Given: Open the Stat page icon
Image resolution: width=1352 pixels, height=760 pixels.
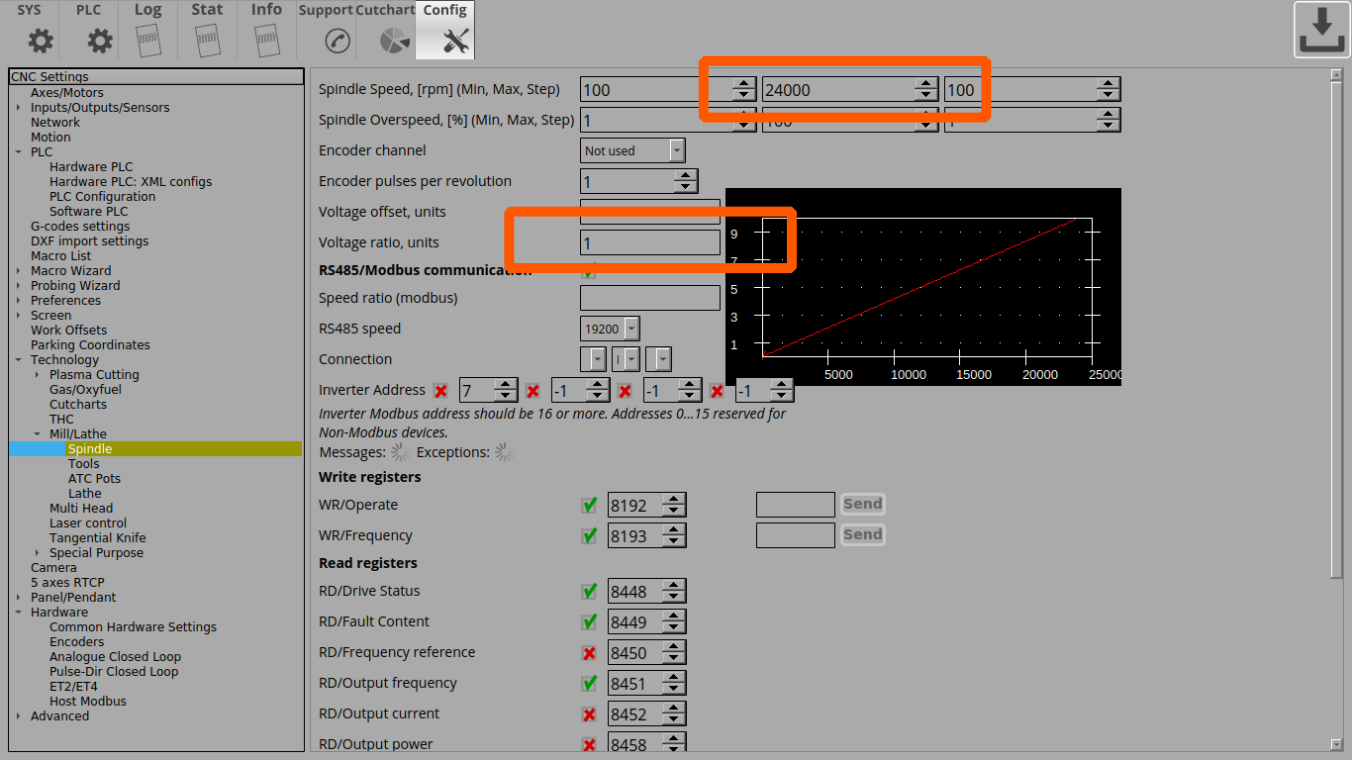Looking at the screenshot, I should pyautogui.click(x=207, y=40).
